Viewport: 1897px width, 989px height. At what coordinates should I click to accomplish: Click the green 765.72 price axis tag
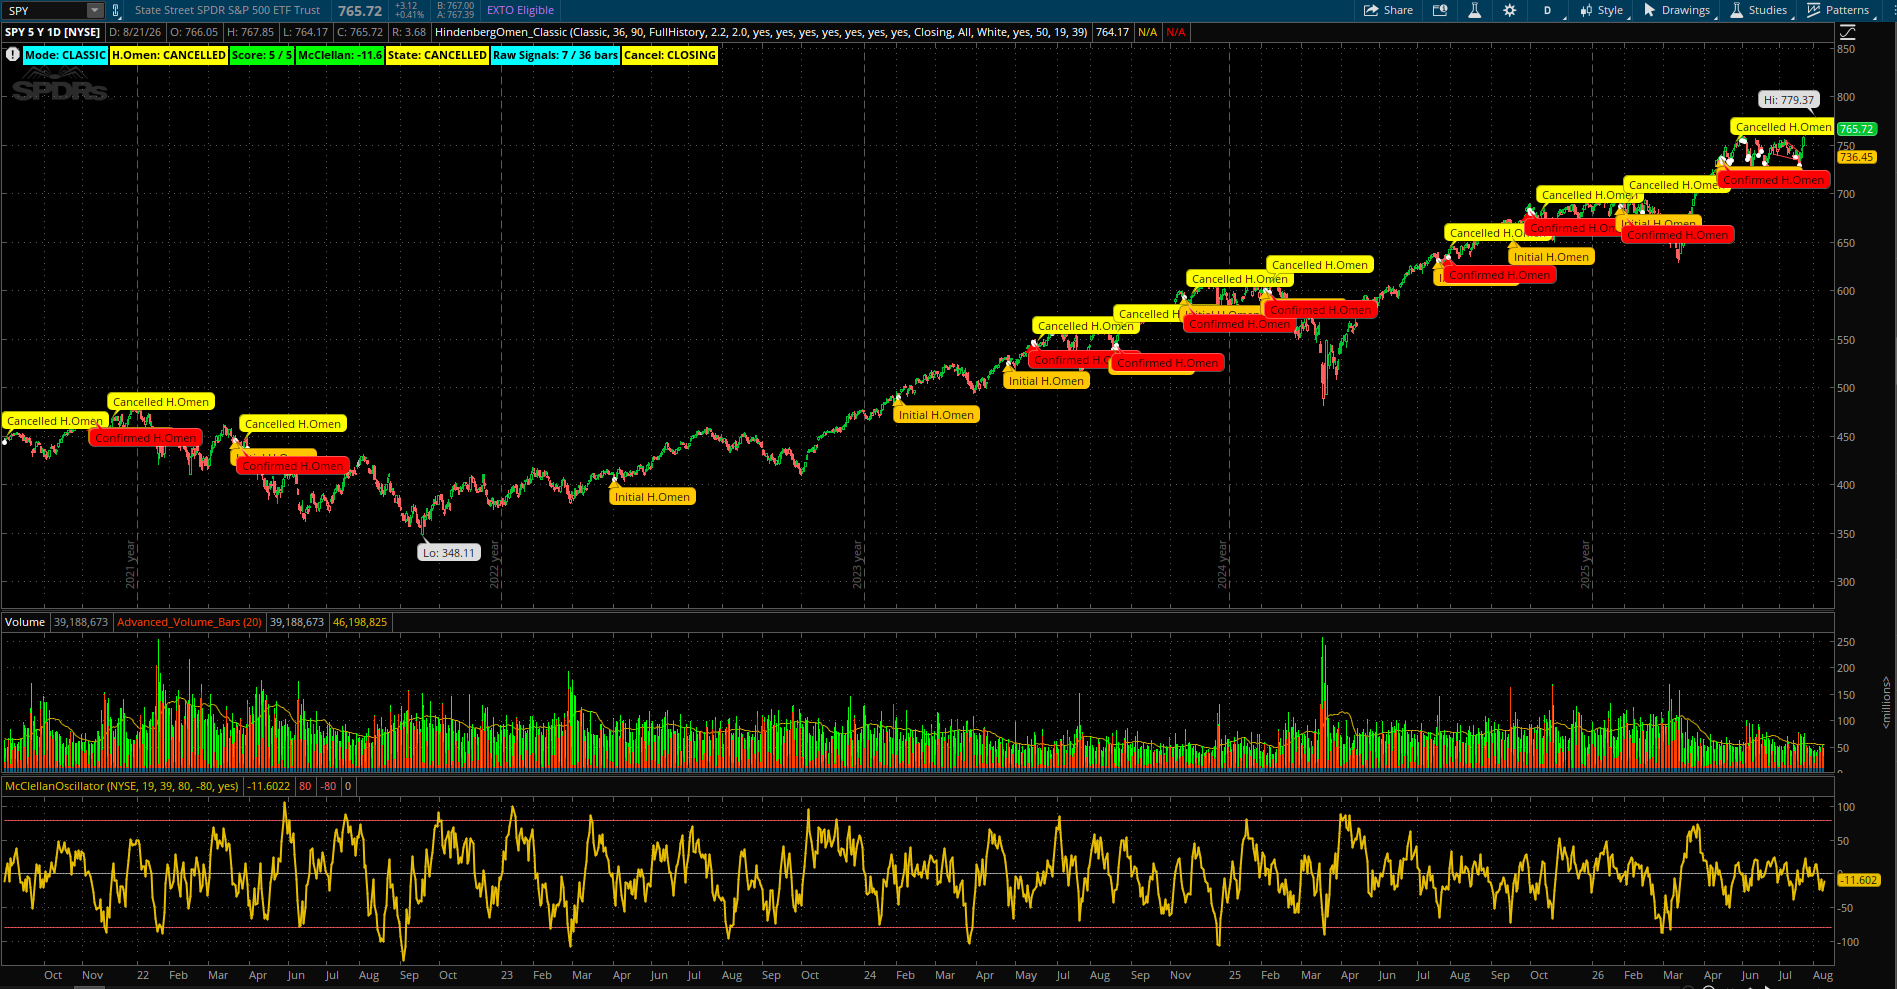click(x=1856, y=129)
